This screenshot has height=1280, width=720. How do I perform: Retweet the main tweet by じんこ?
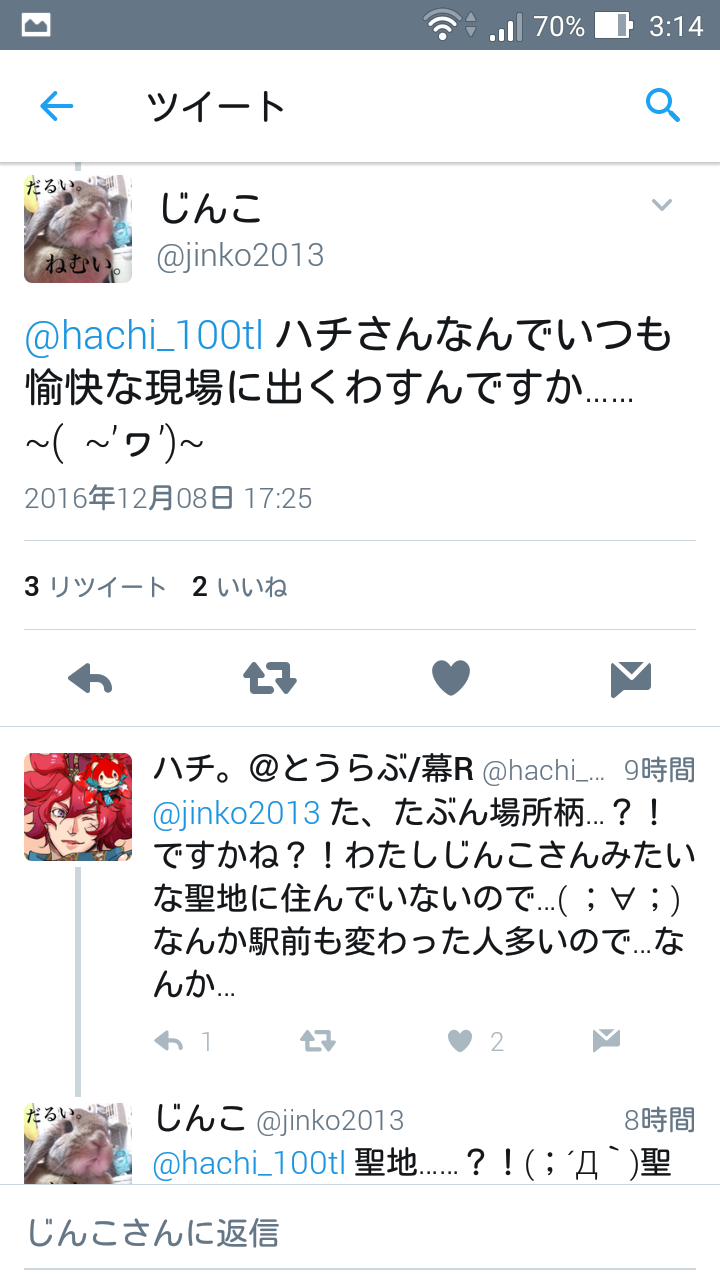(x=270, y=679)
